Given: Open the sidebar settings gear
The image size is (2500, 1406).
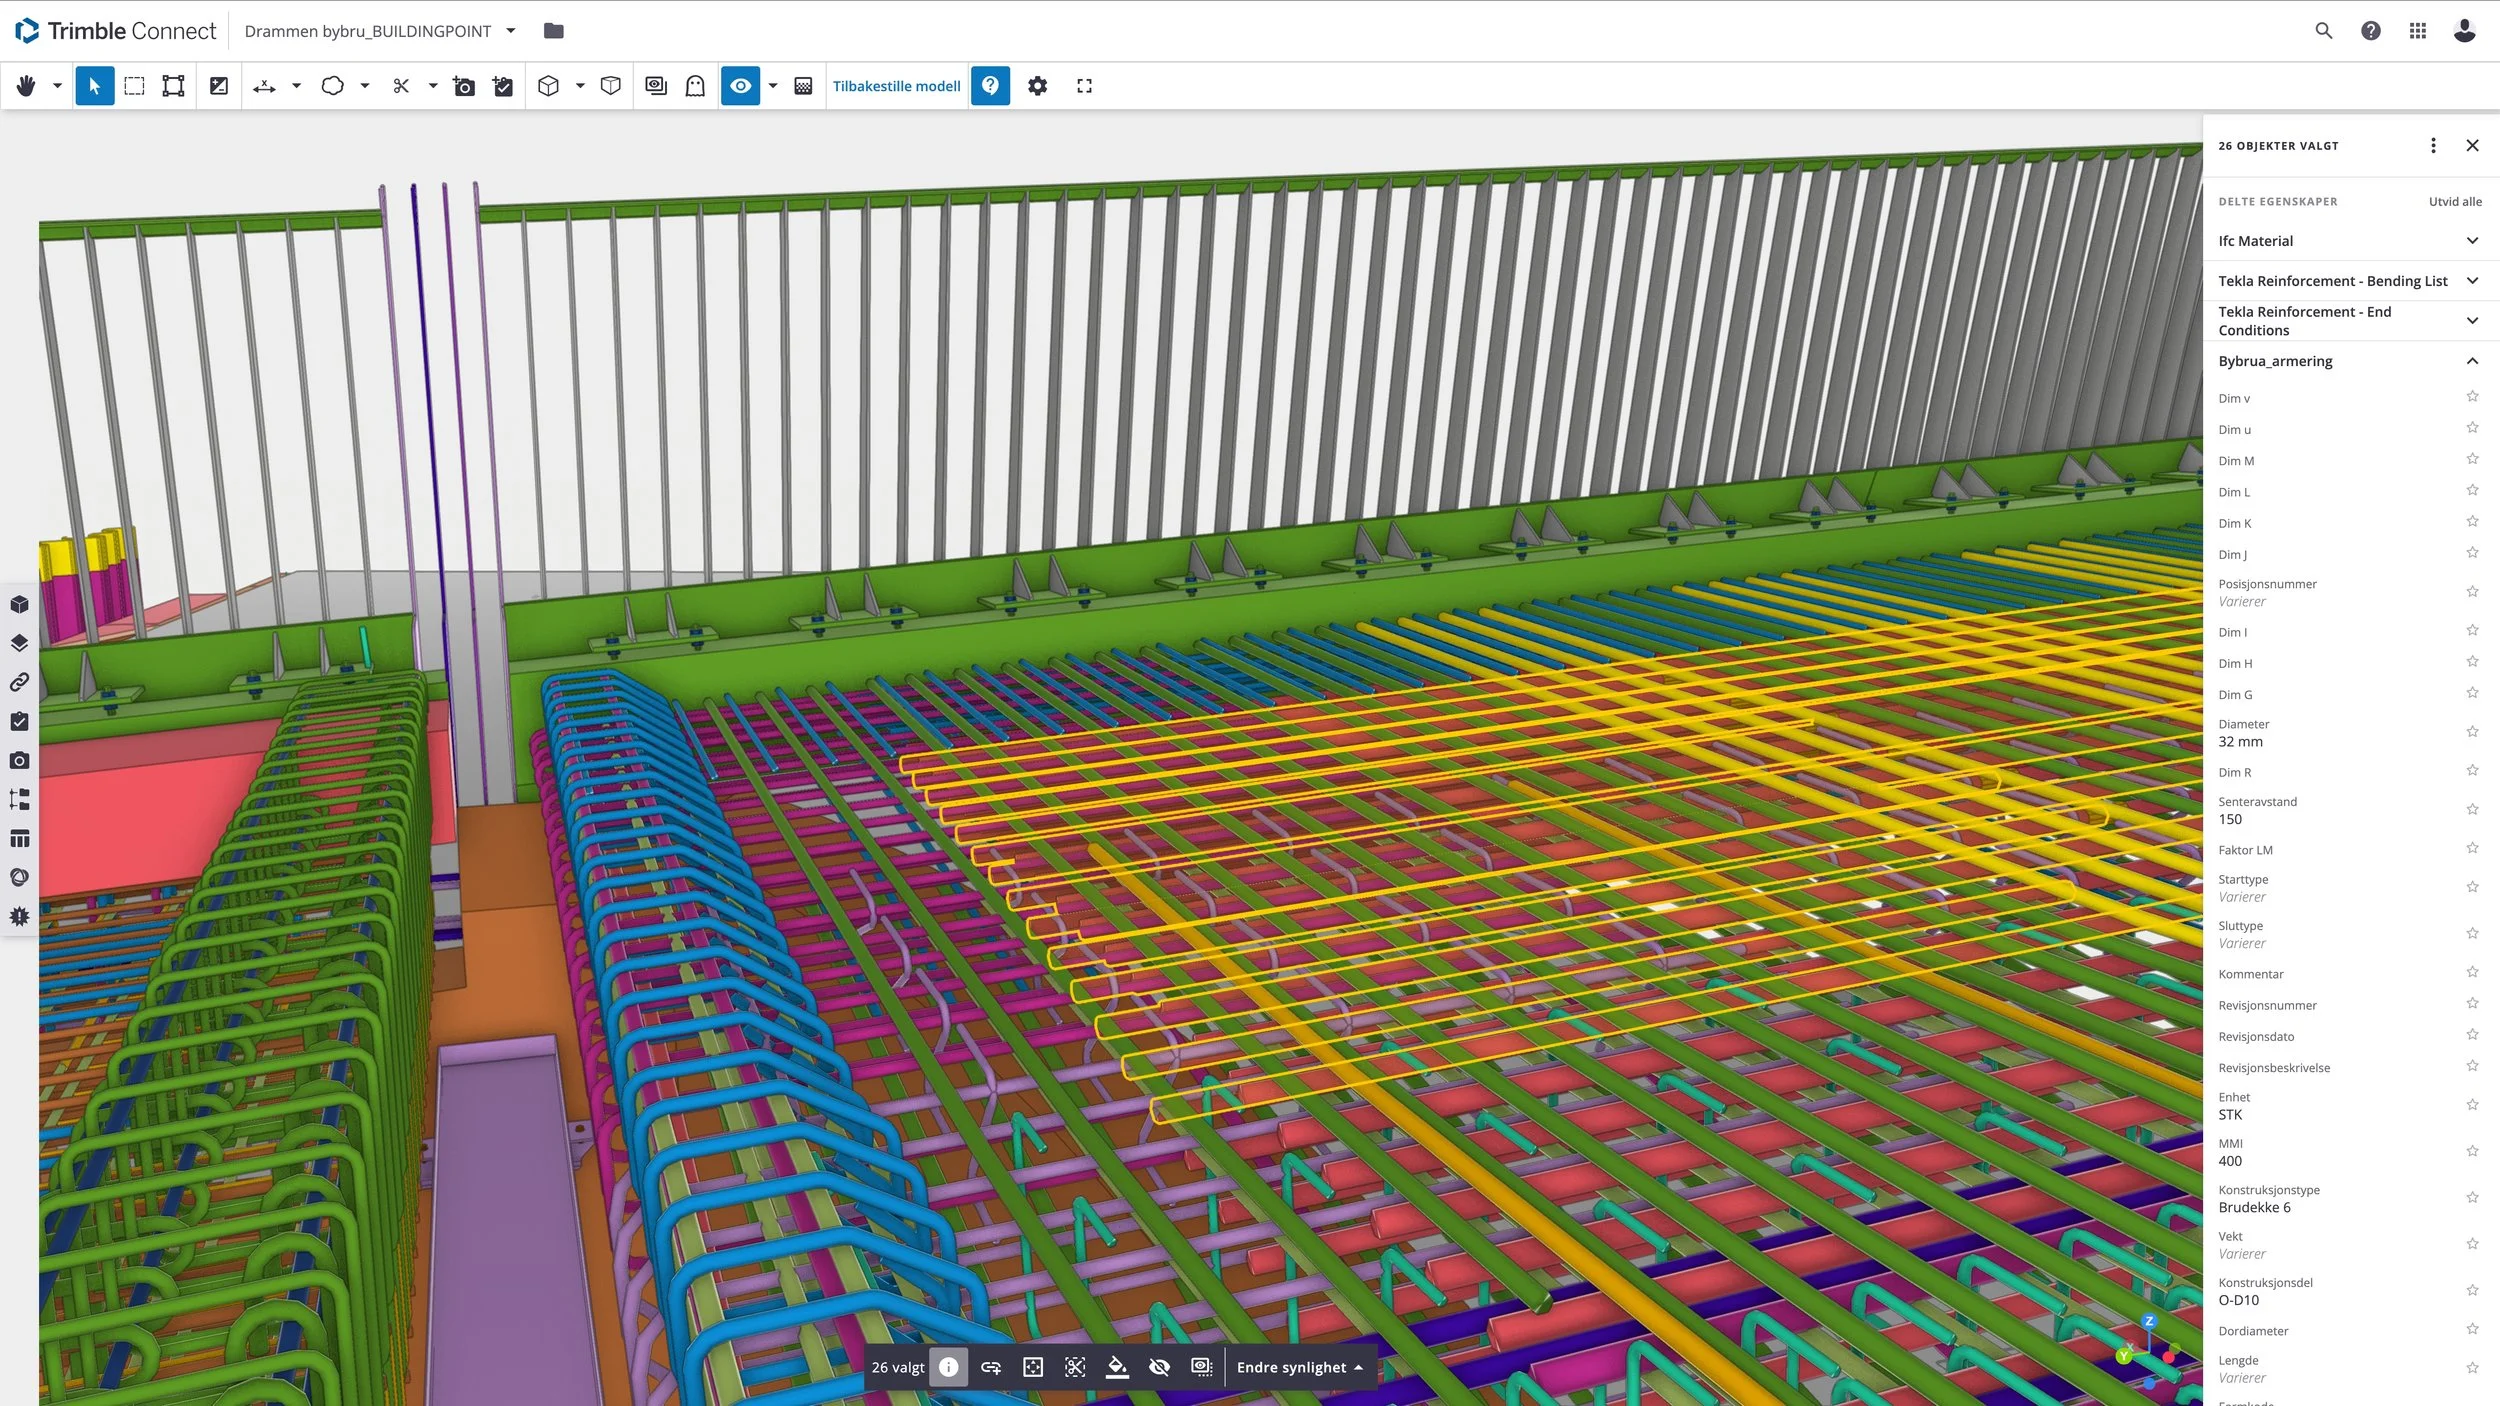Looking at the screenshot, I should (x=20, y=916).
